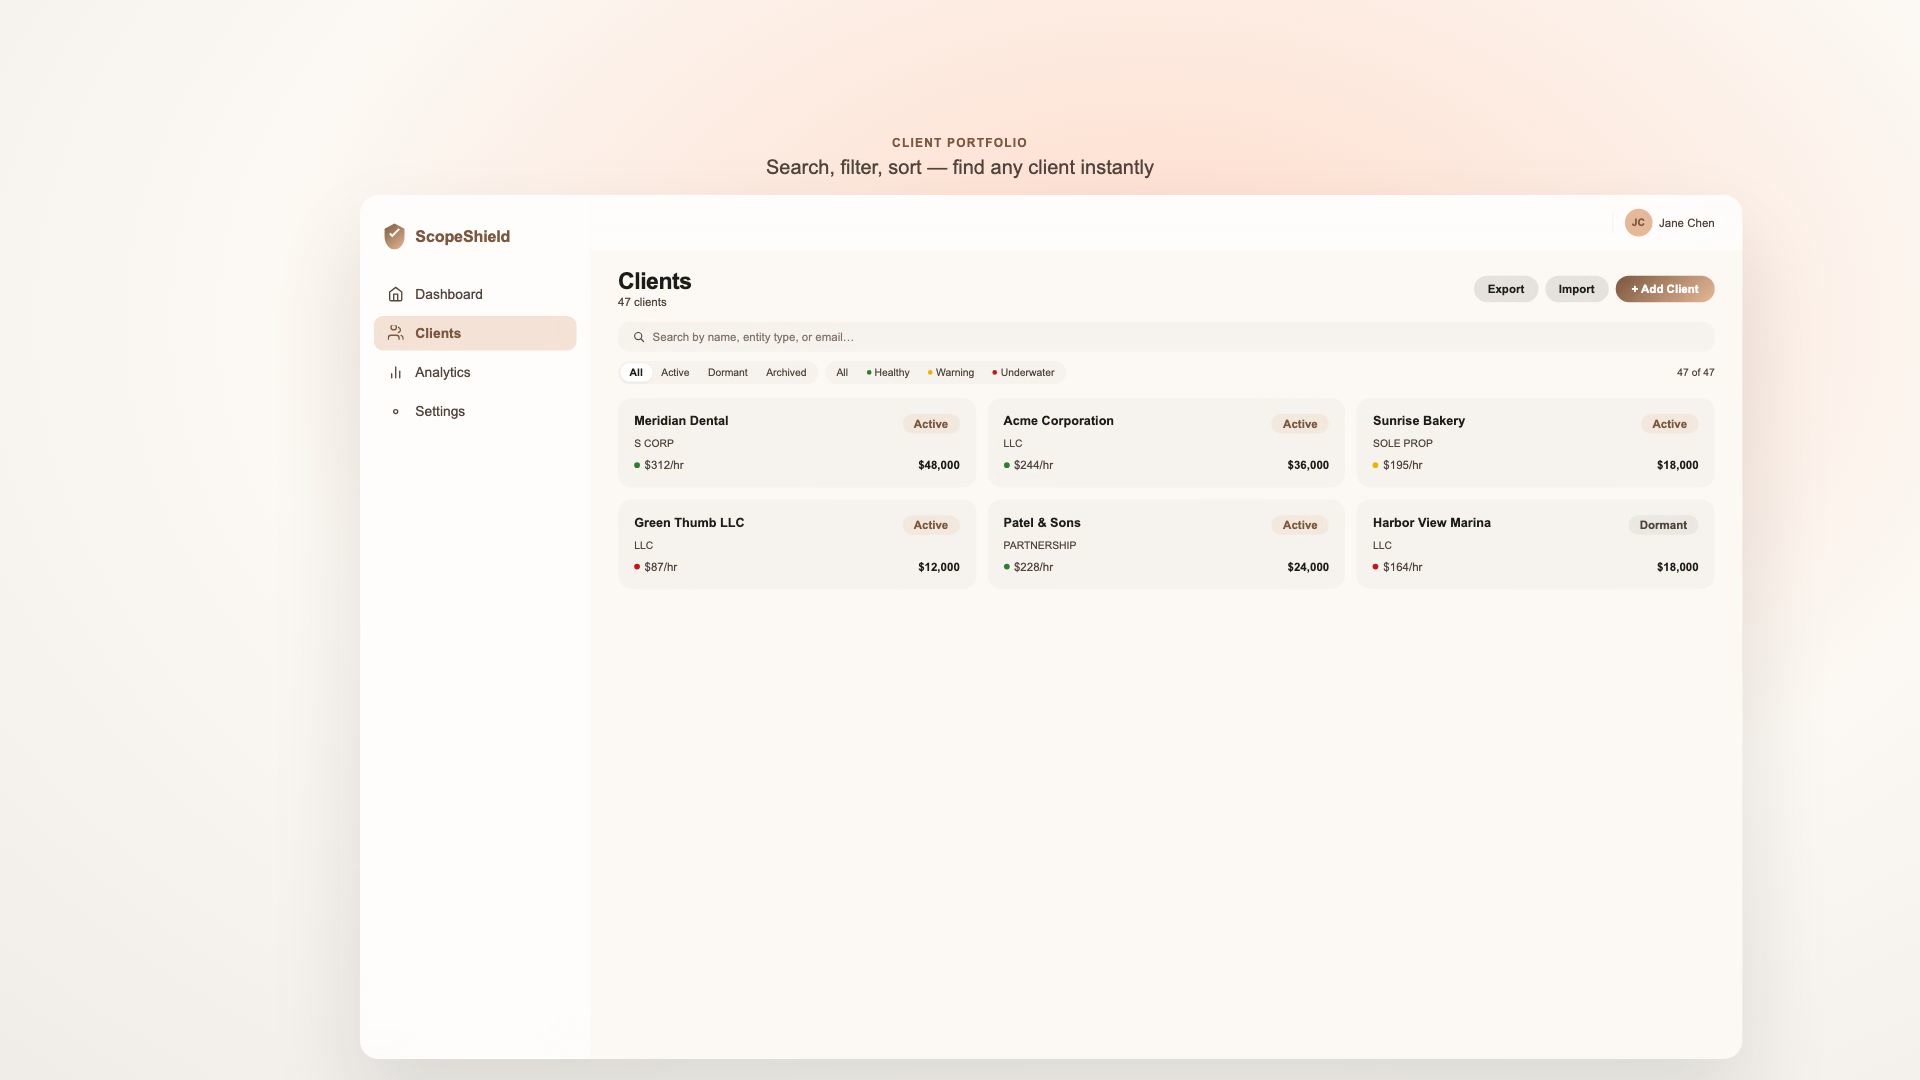
Task: Click the JC user avatar
Action: [x=1637, y=223]
